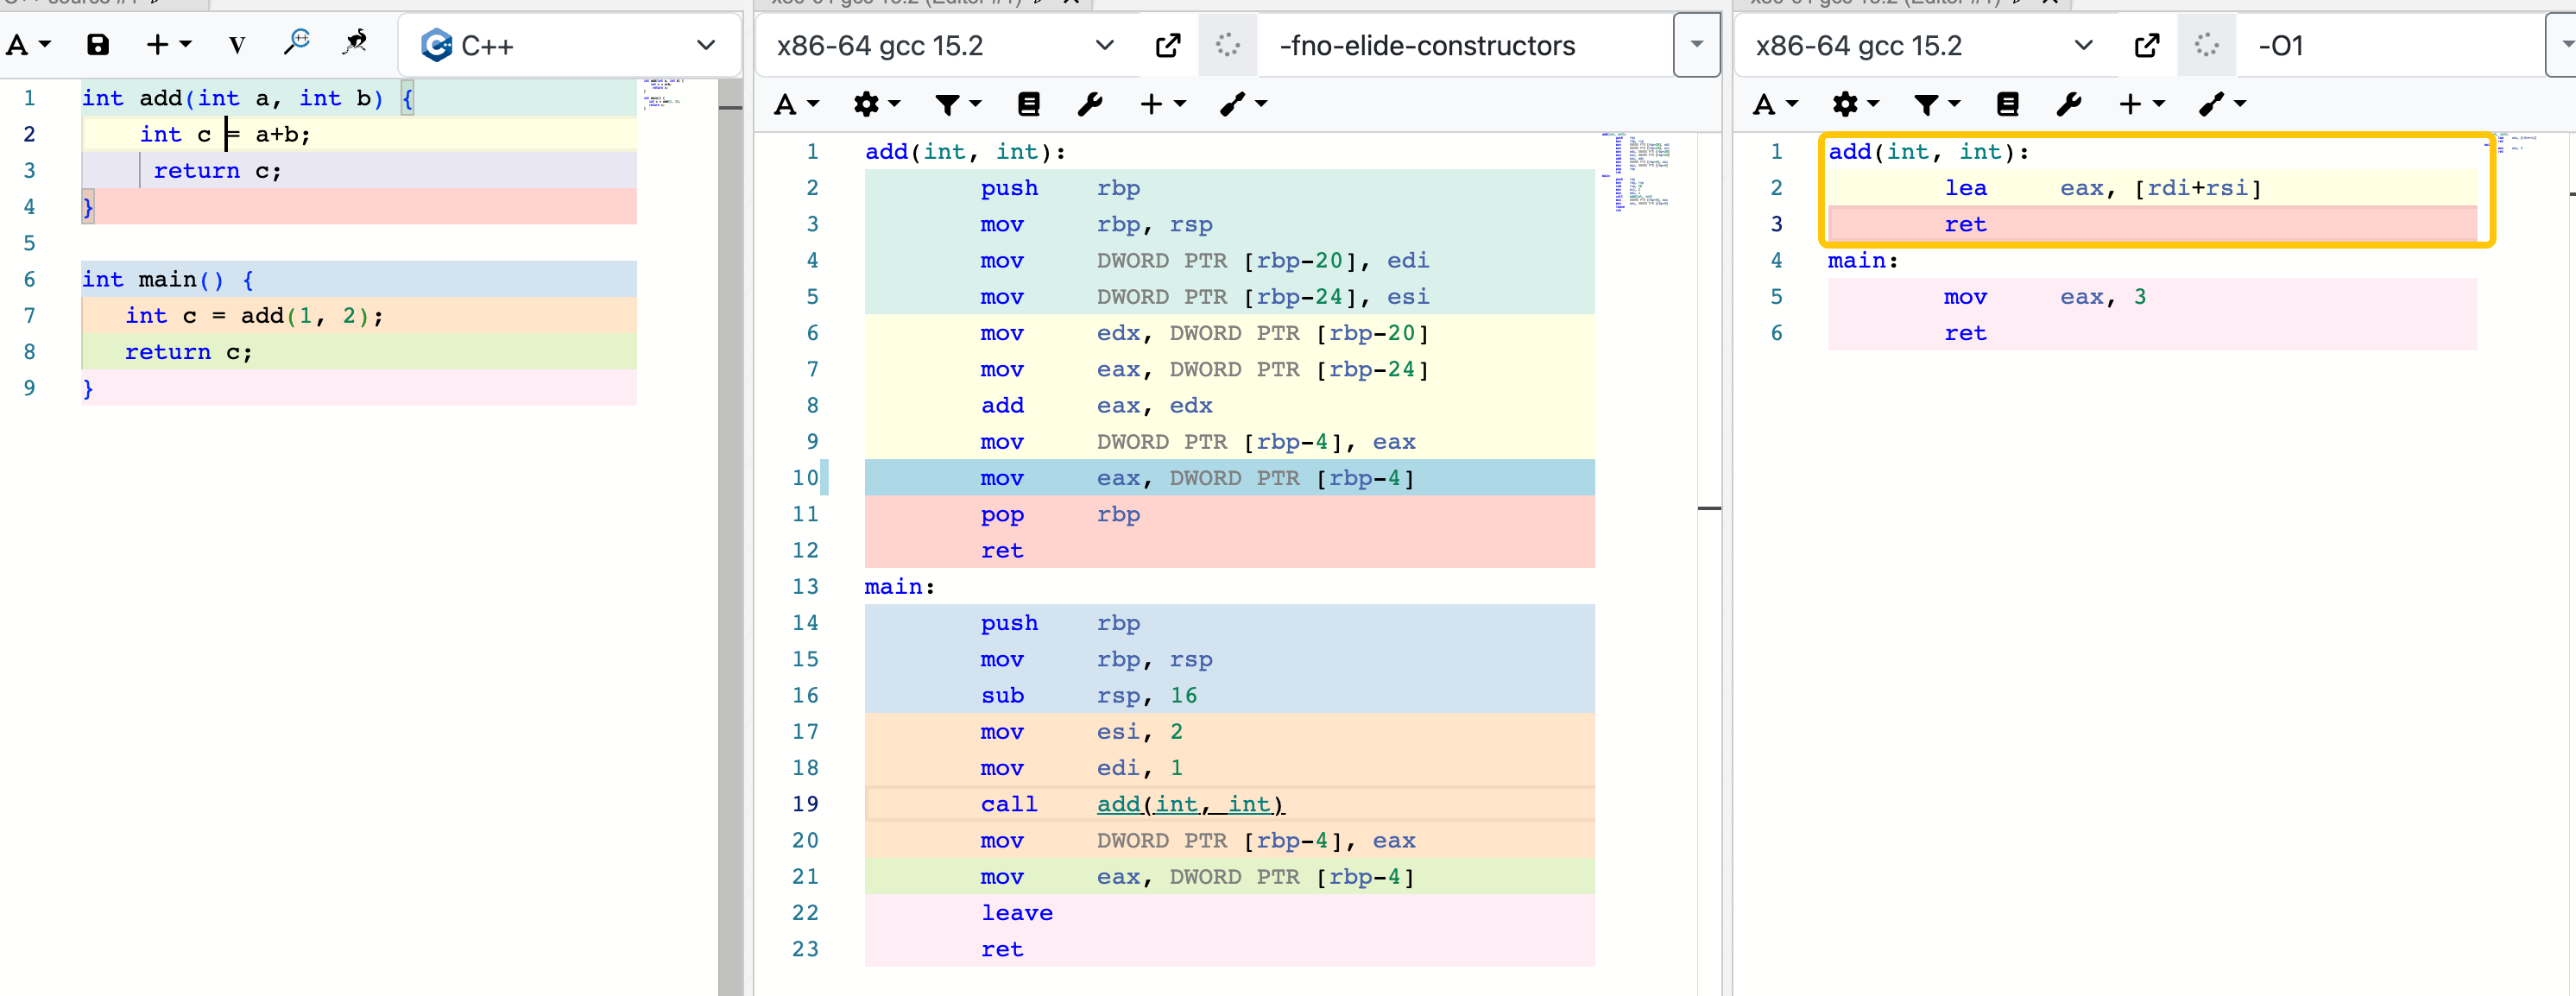Image resolution: width=2576 pixels, height=996 pixels.
Task: Open the C++ language dropdown
Action: (568, 45)
